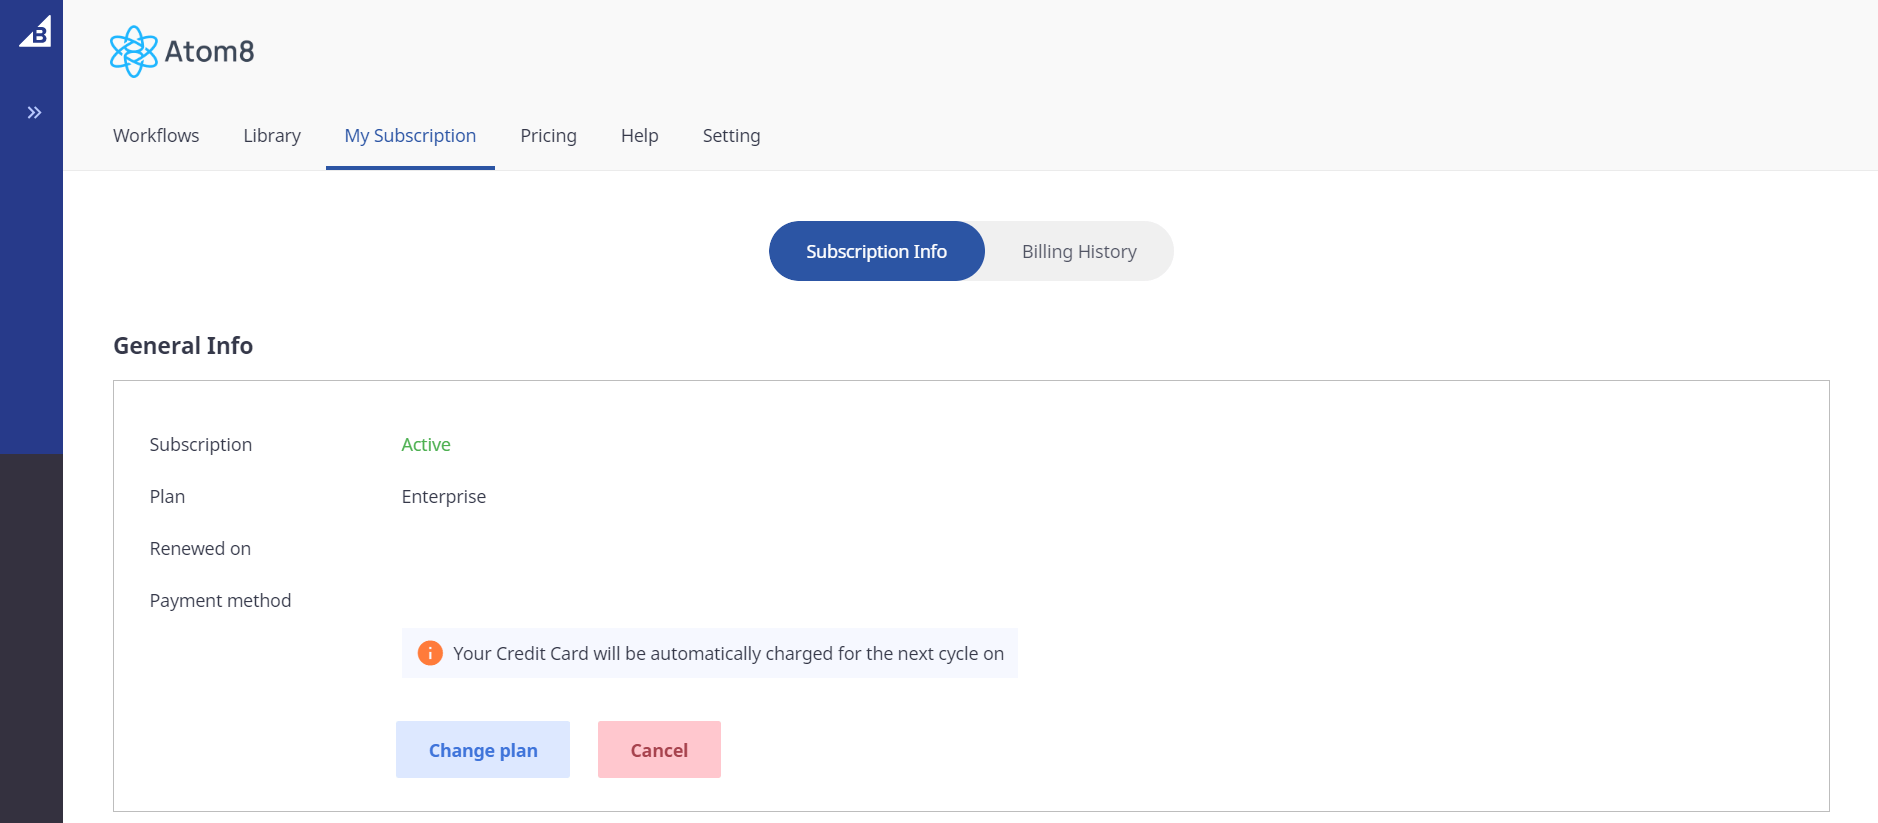Click the Plan label

coord(167,497)
